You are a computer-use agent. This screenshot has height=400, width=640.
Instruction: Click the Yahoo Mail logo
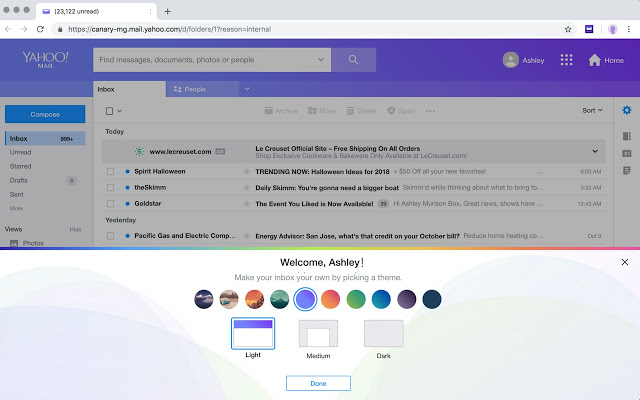(44, 60)
